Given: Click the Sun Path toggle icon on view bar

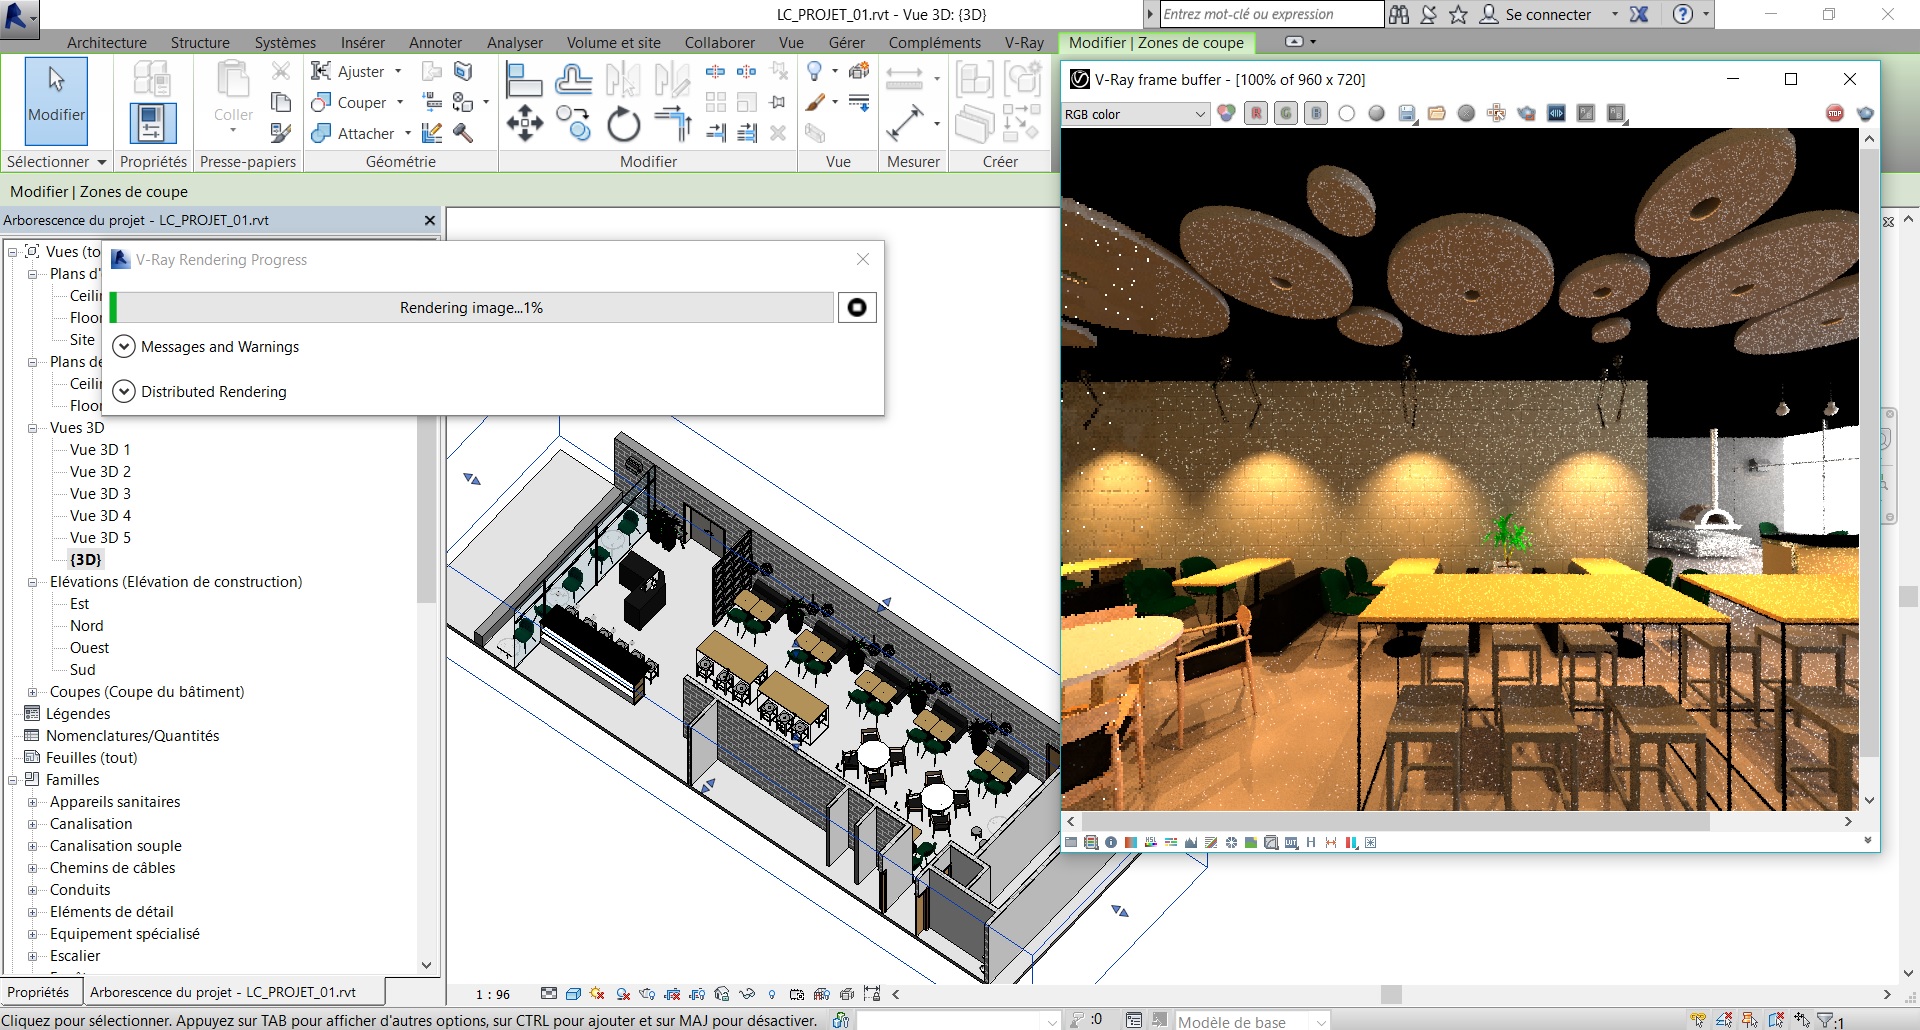Looking at the screenshot, I should (599, 994).
